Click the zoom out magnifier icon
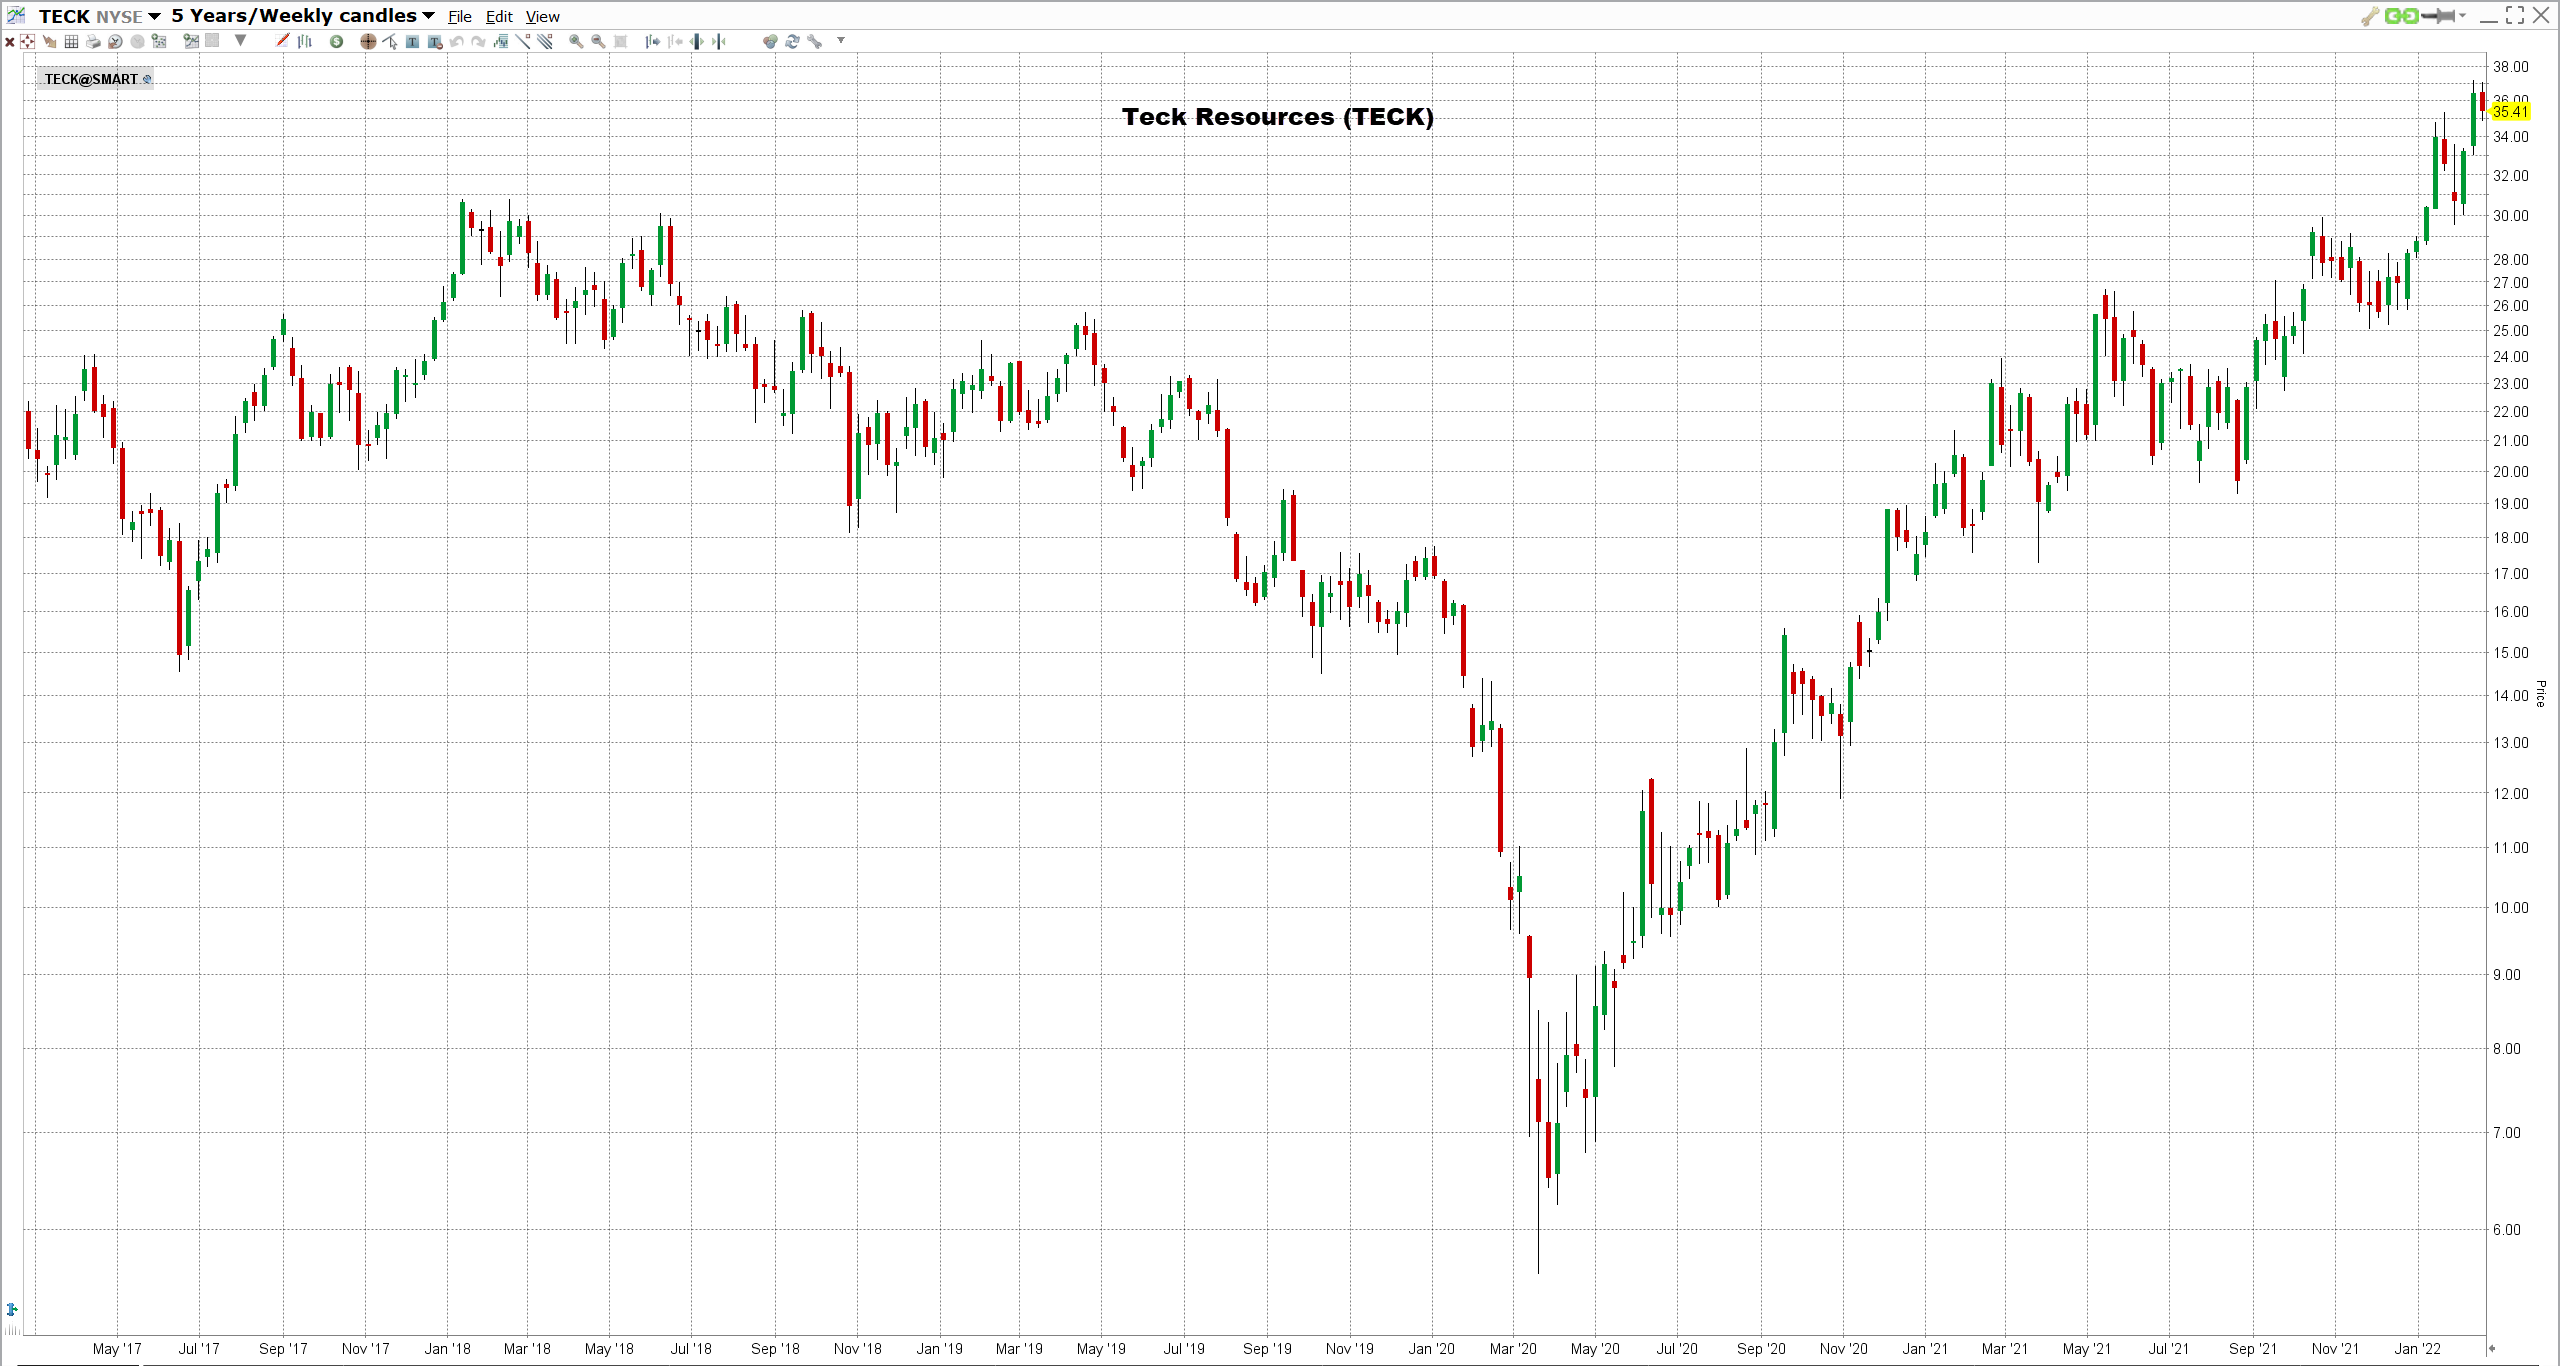The height and width of the screenshot is (1366, 2560). [x=598, y=41]
